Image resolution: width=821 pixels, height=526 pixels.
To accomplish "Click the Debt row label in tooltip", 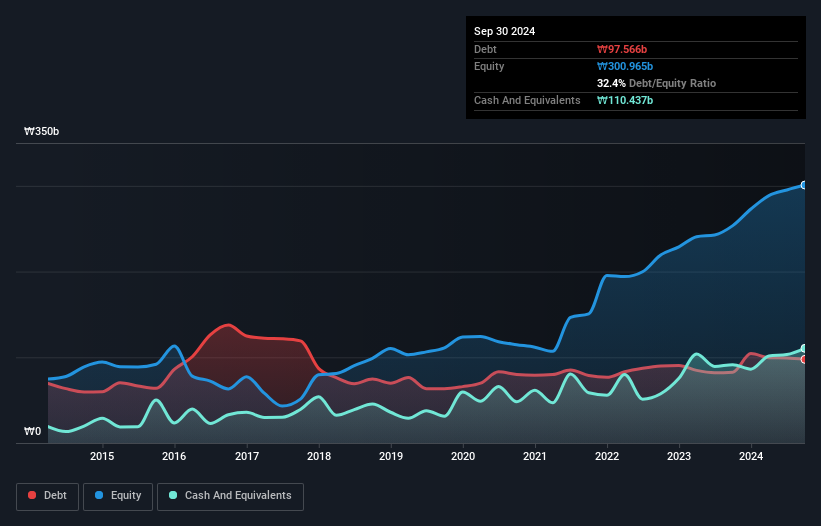I will [485, 49].
